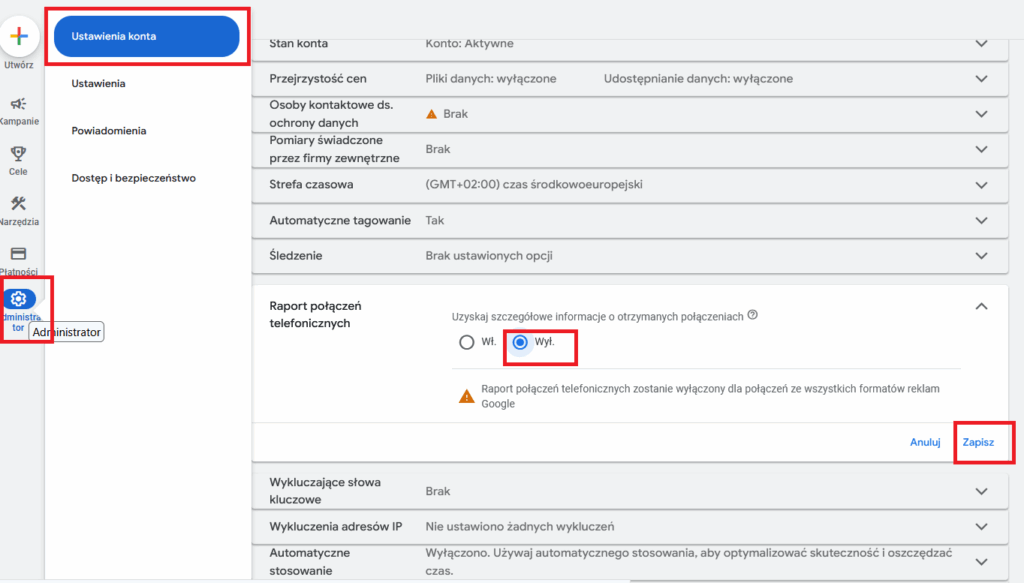
Task: Click the Utwórz plus icon
Action: coord(18,38)
